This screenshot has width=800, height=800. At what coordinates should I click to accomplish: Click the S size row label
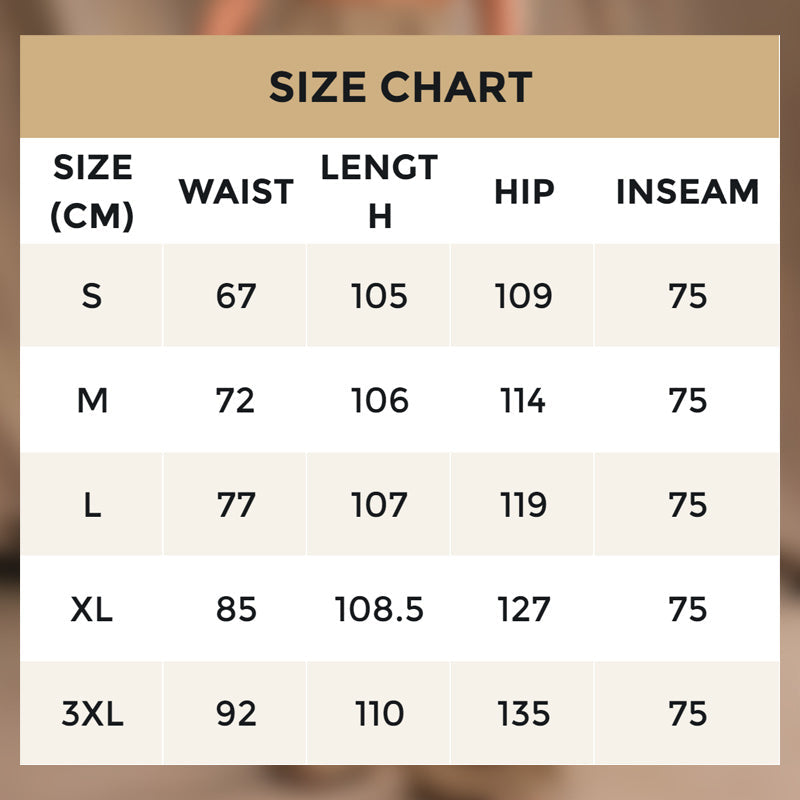point(92,296)
